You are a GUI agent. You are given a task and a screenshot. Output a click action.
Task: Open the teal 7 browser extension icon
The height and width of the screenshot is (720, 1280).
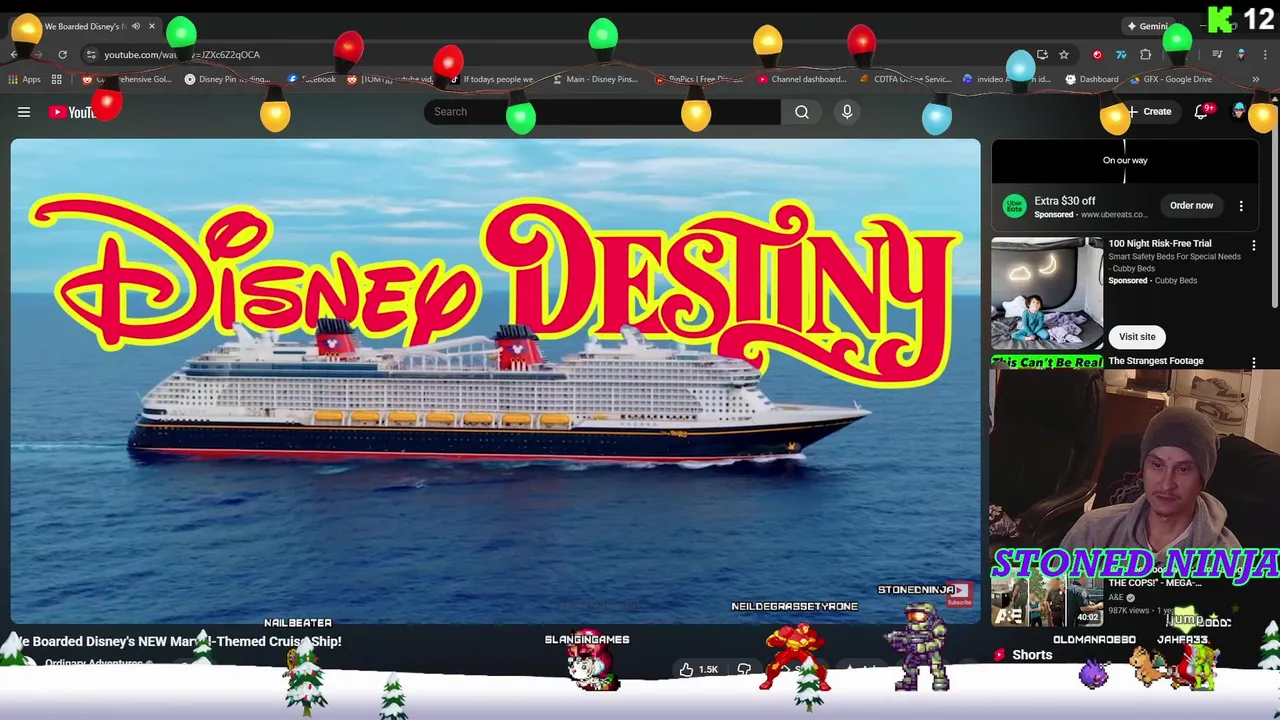[x=1121, y=55]
